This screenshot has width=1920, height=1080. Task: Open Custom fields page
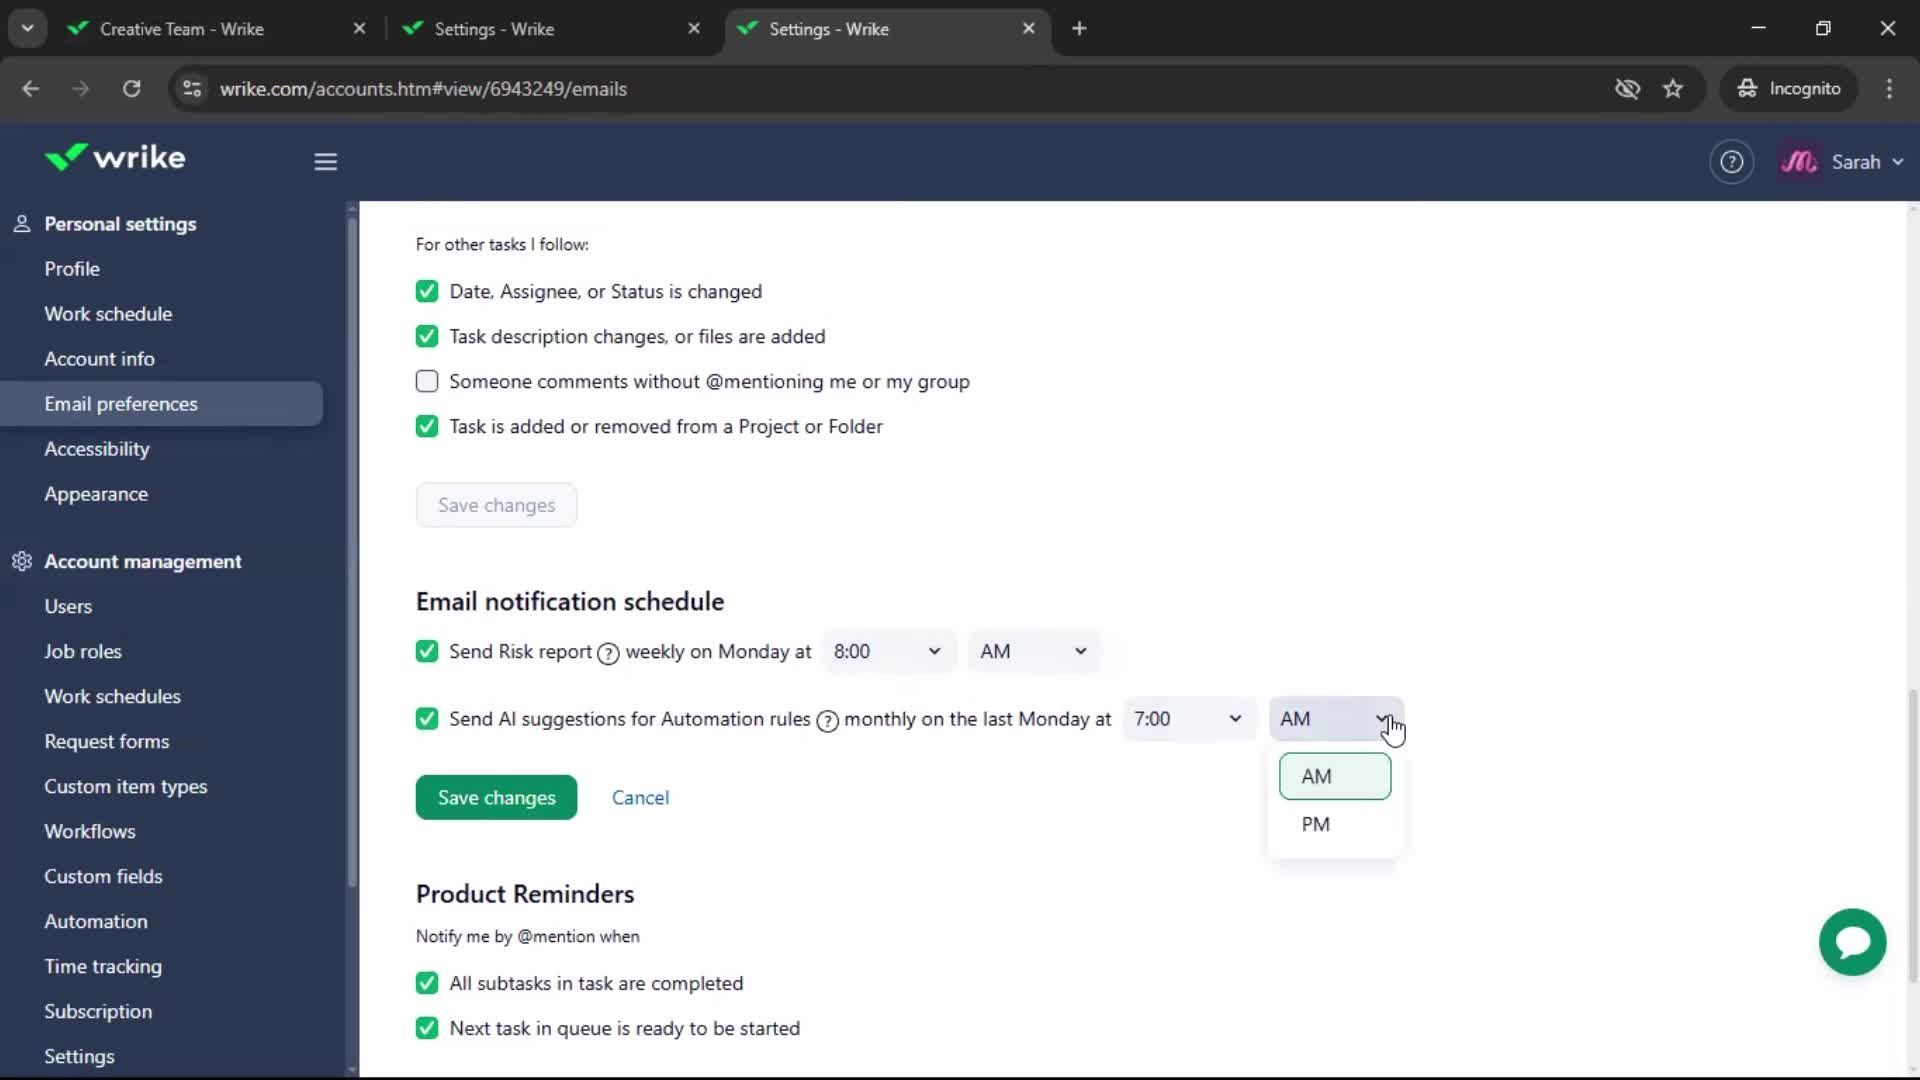tap(103, 876)
